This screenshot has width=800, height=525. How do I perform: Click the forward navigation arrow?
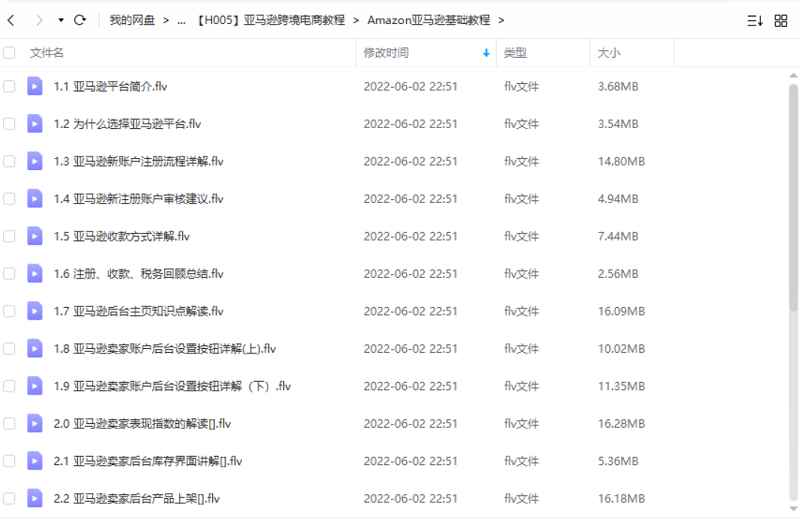click(x=38, y=20)
